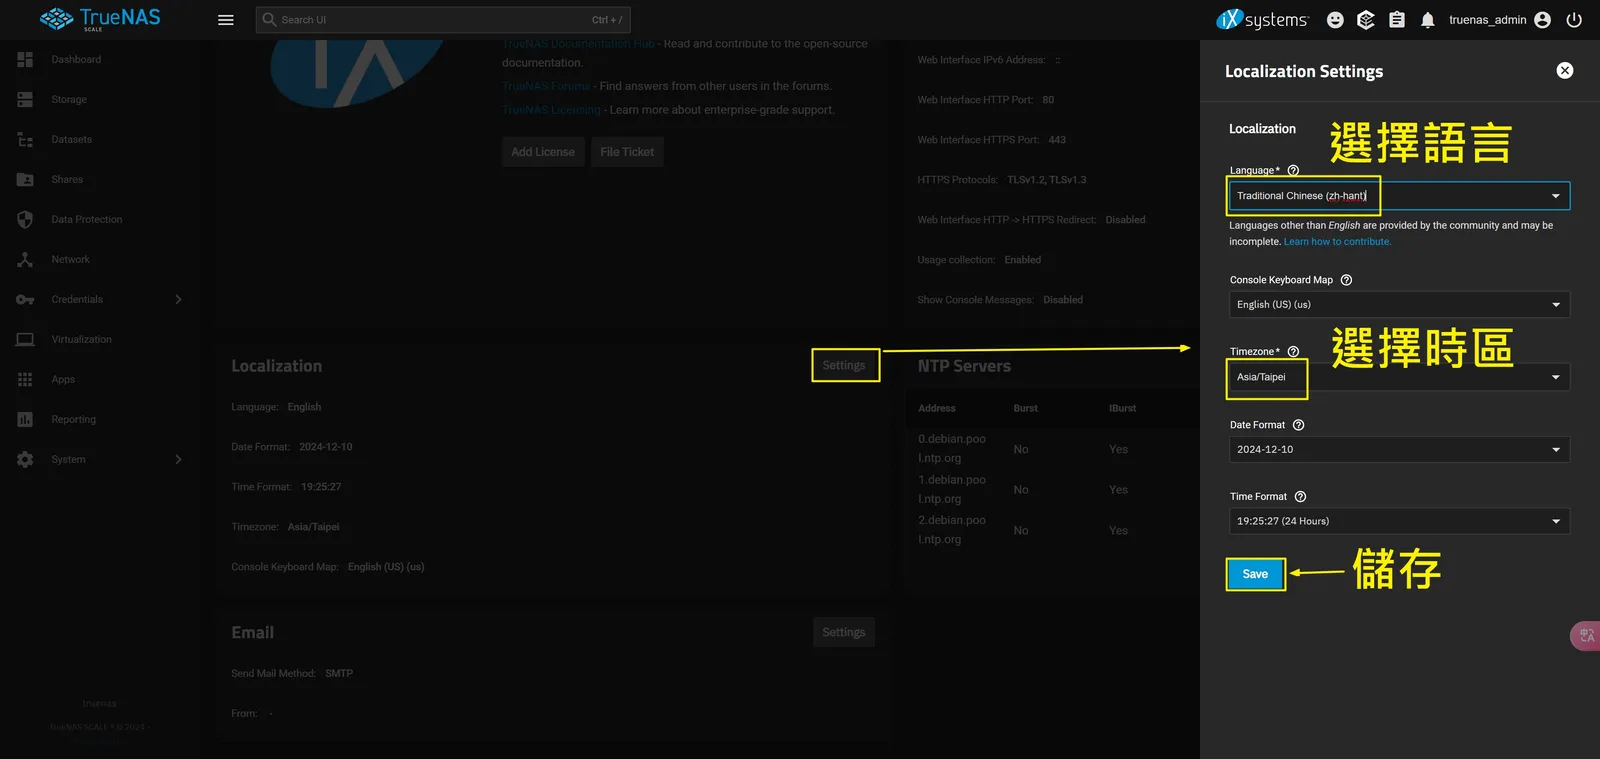Show alerts with the bell icon
Image resolution: width=1600 pixels, height=759 pixels.
(x=1428, y=20)
